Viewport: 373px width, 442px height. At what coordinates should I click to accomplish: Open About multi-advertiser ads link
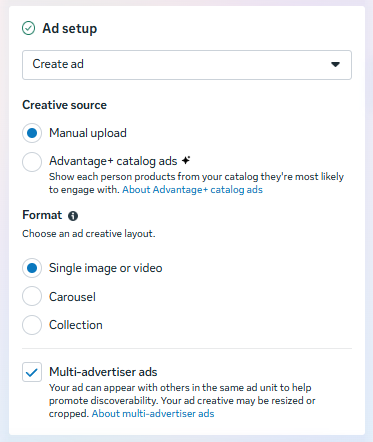[x=153, y=414]
